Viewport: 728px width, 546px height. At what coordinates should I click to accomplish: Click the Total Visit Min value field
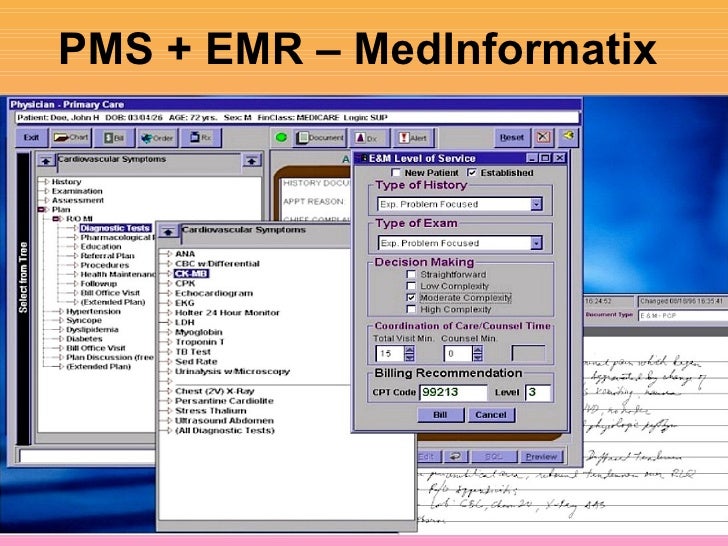[390, 354]
